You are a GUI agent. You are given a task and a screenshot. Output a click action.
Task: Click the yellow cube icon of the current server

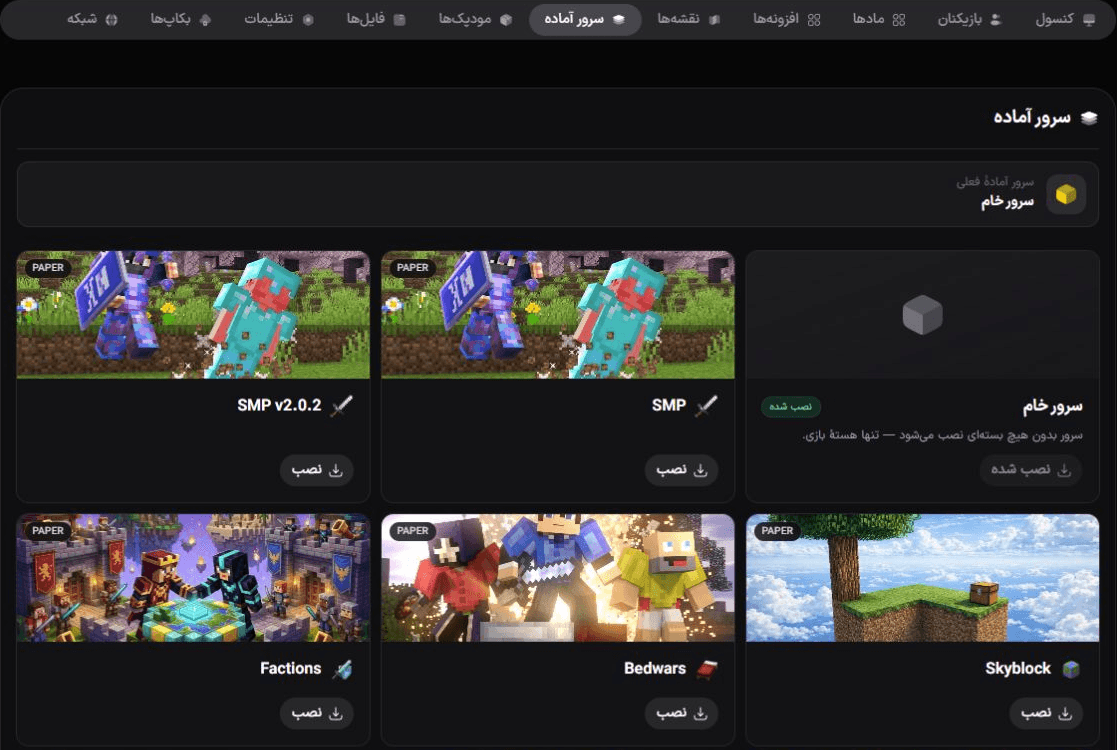tap(1066, 194)
